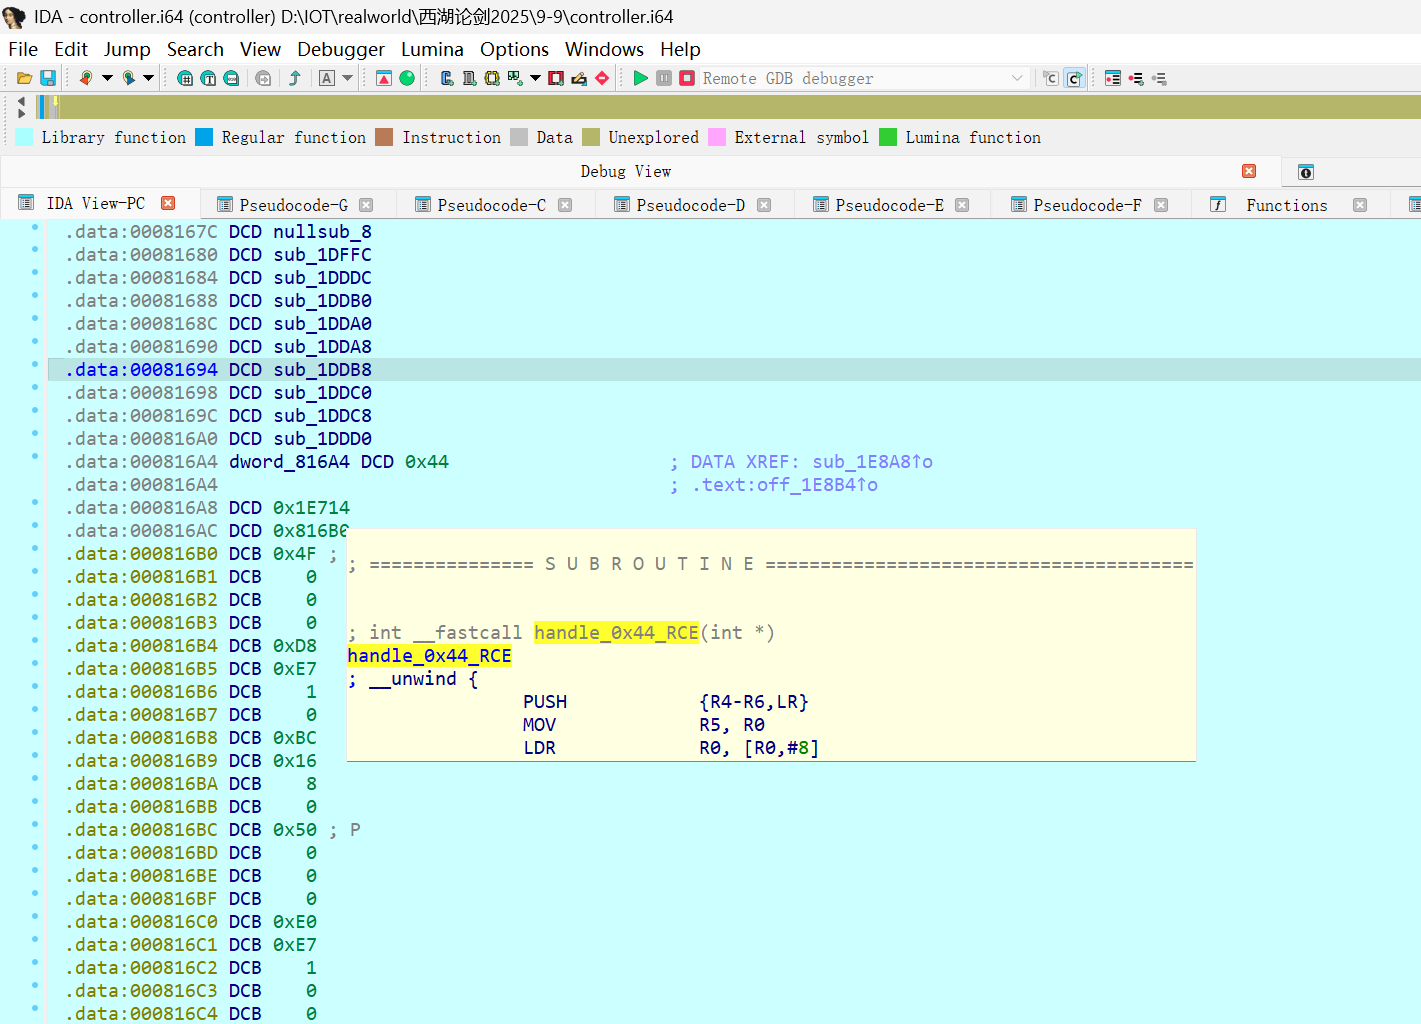Close the Pseudocode-G tab

click(366, 205)
